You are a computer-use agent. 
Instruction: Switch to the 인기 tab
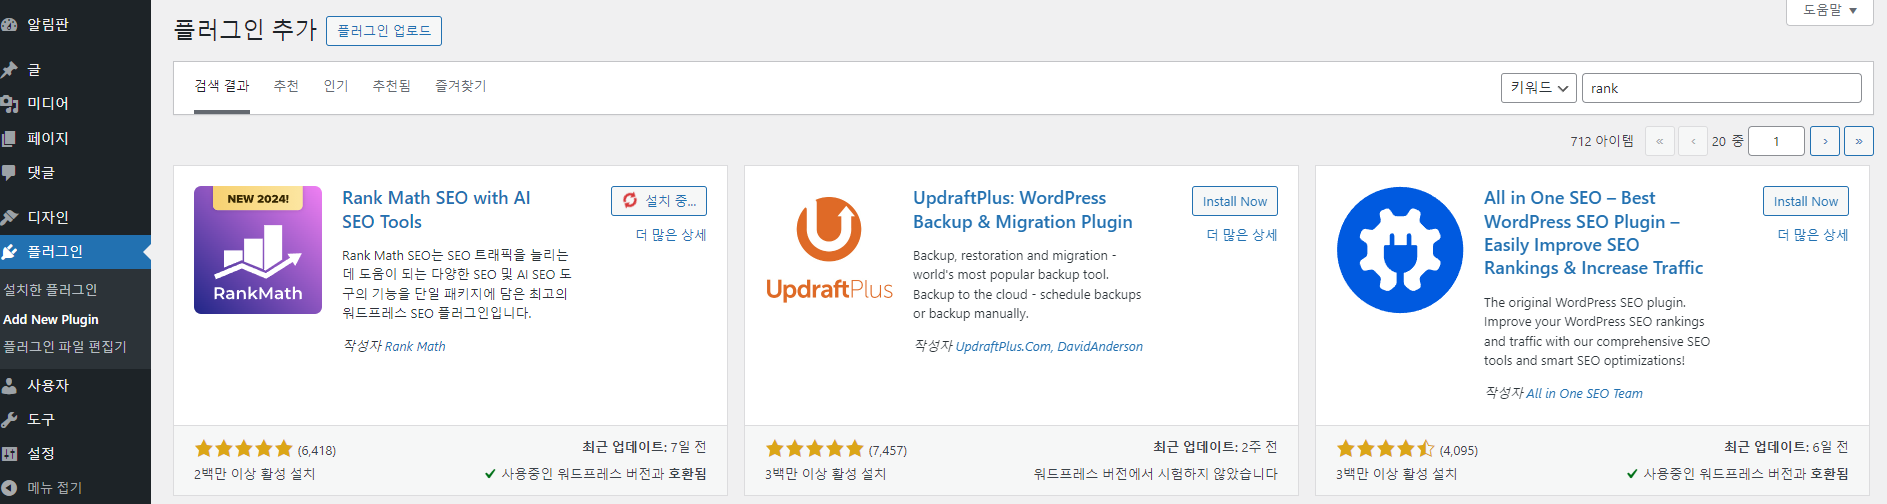336,86
